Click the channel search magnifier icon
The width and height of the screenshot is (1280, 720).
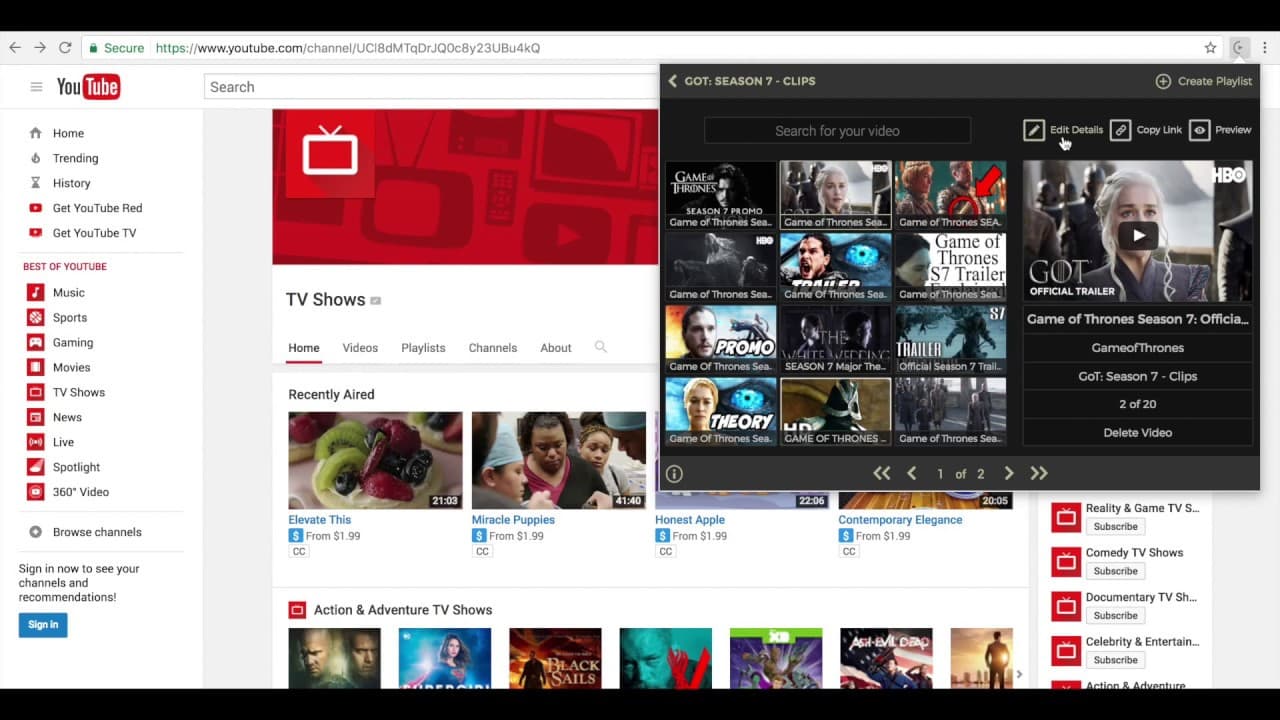[x=601, y=347]
